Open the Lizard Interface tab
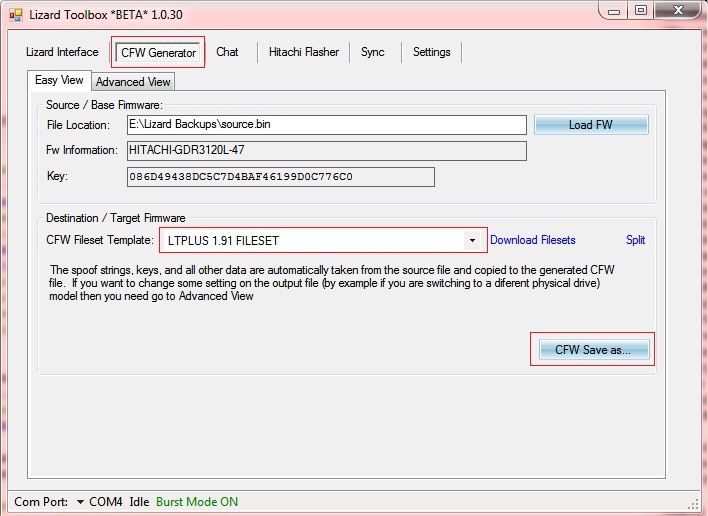708x516 pixels. 62,52
